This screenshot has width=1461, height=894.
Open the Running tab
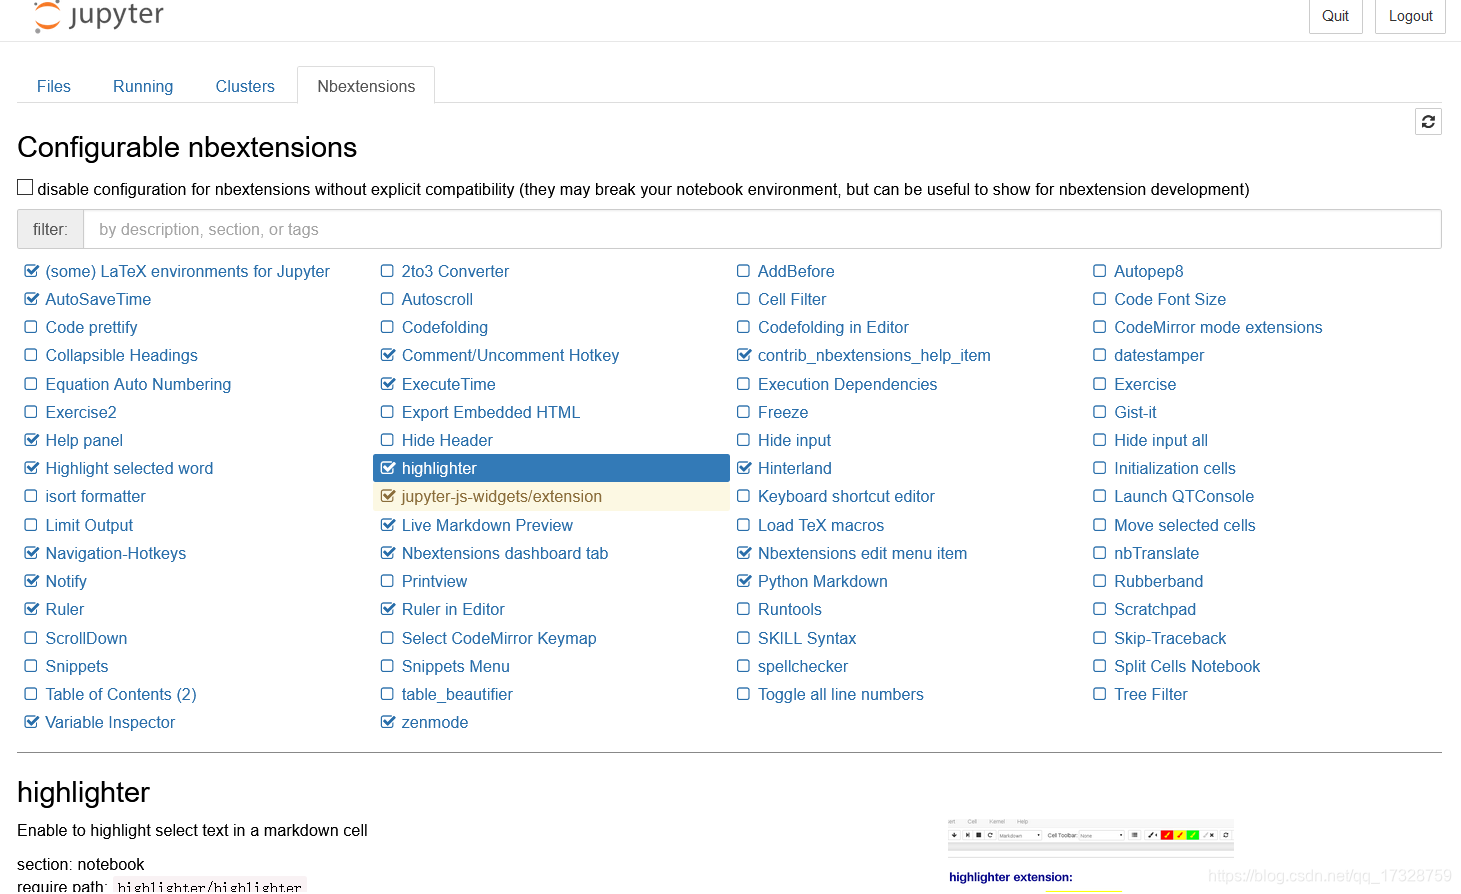coord(143,86)
